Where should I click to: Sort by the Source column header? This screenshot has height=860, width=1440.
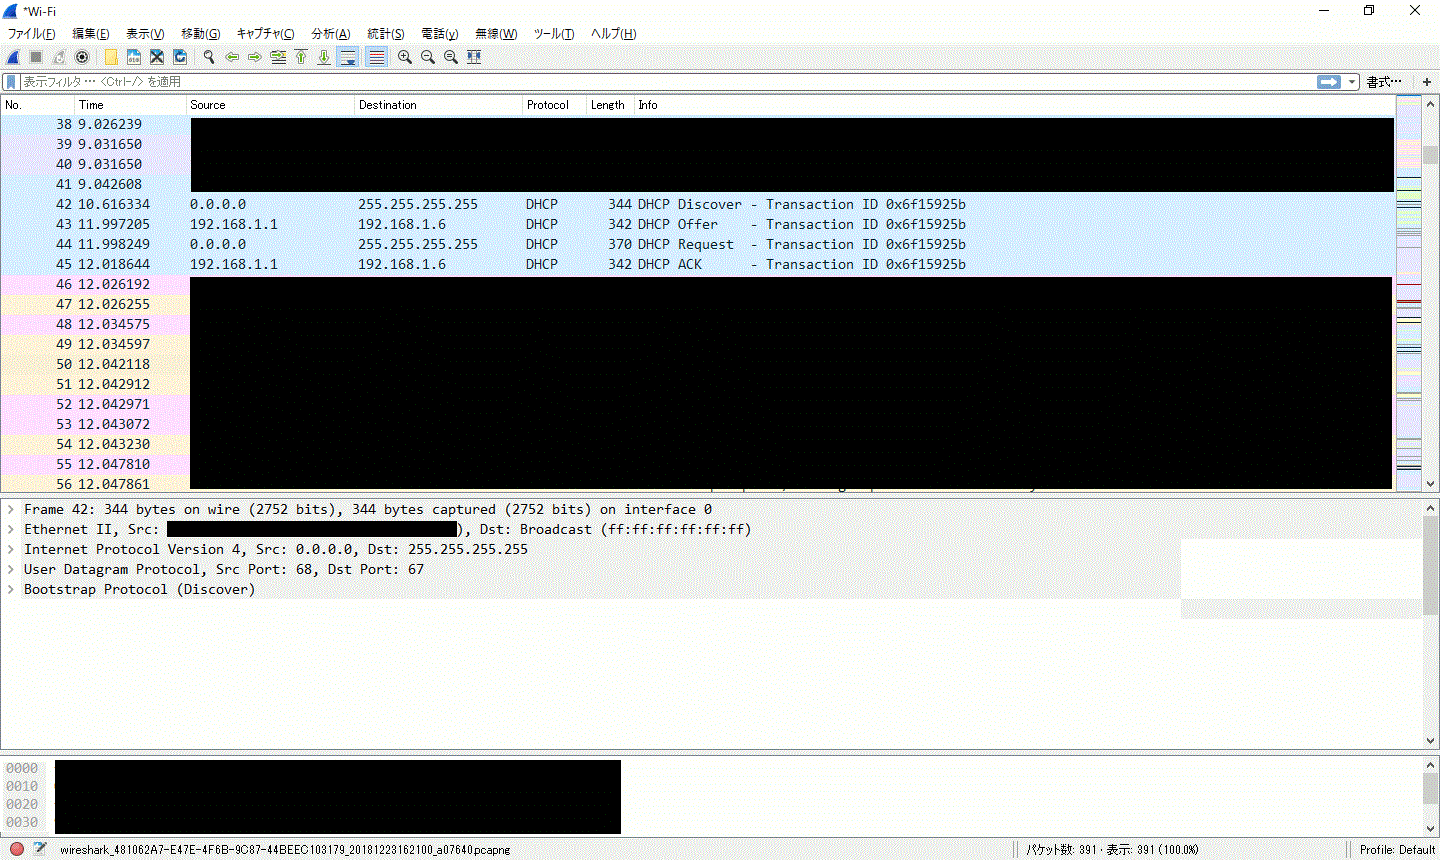point(270,105)
